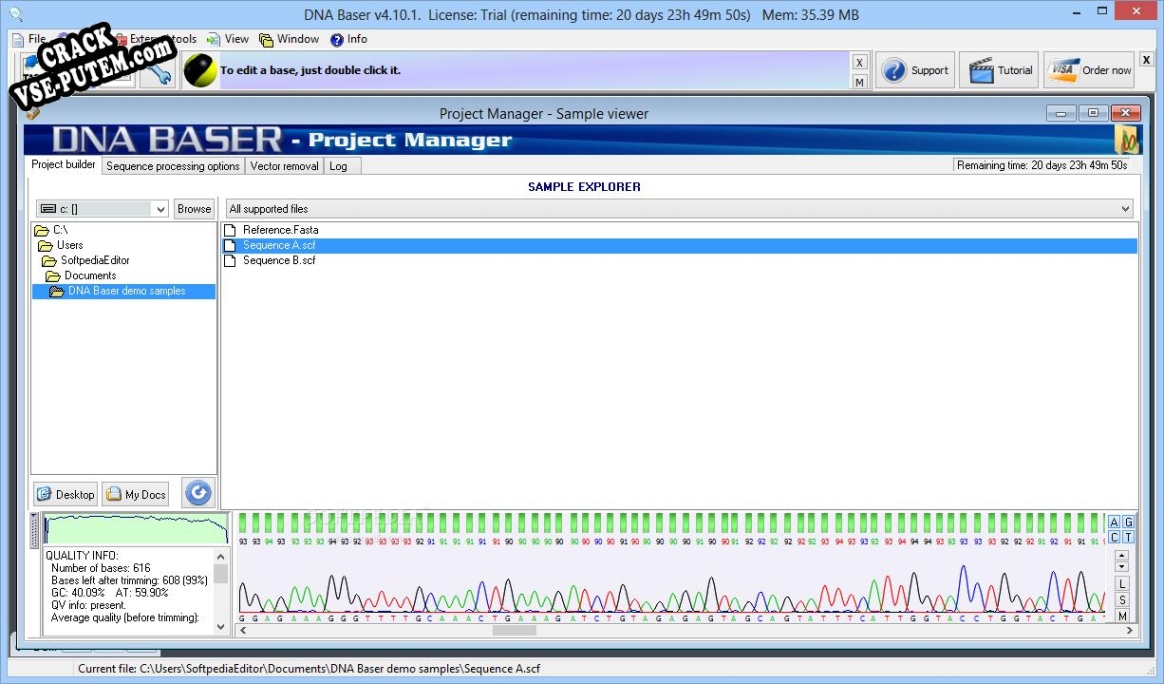Open the Tutorial clapperboard button
This screenshot has width=1164, height=684.
click(1000, 71)
